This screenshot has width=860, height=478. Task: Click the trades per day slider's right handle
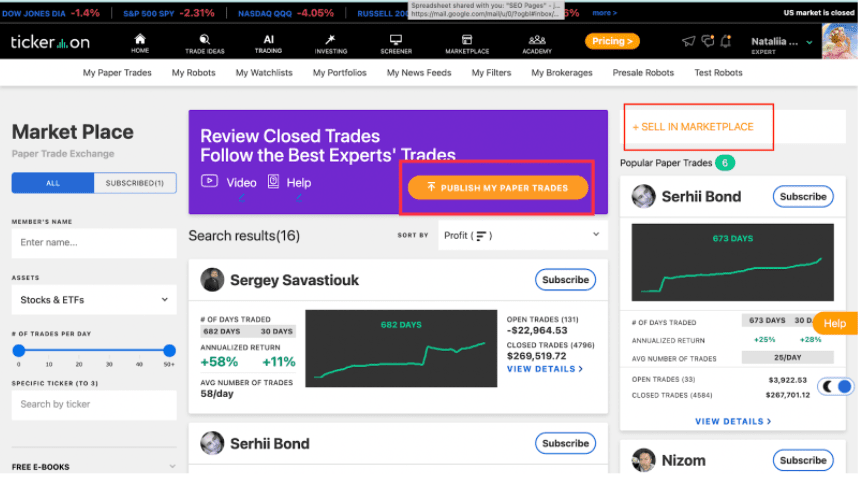(169, 350)
